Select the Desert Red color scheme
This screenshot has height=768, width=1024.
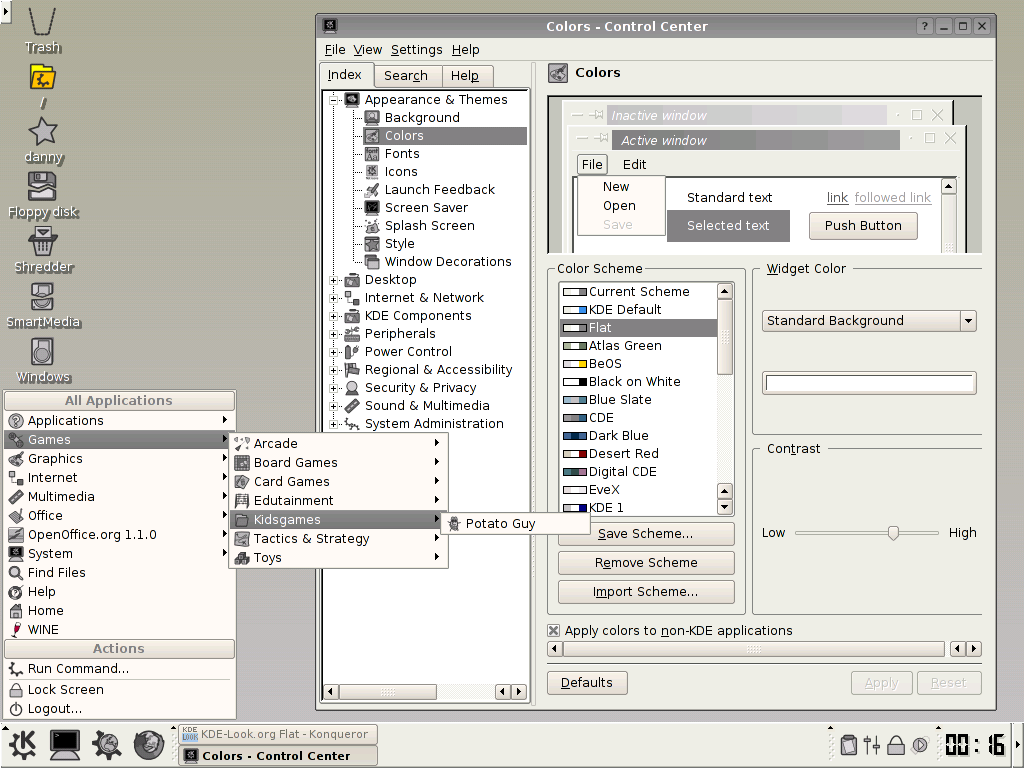coord(638,454)
